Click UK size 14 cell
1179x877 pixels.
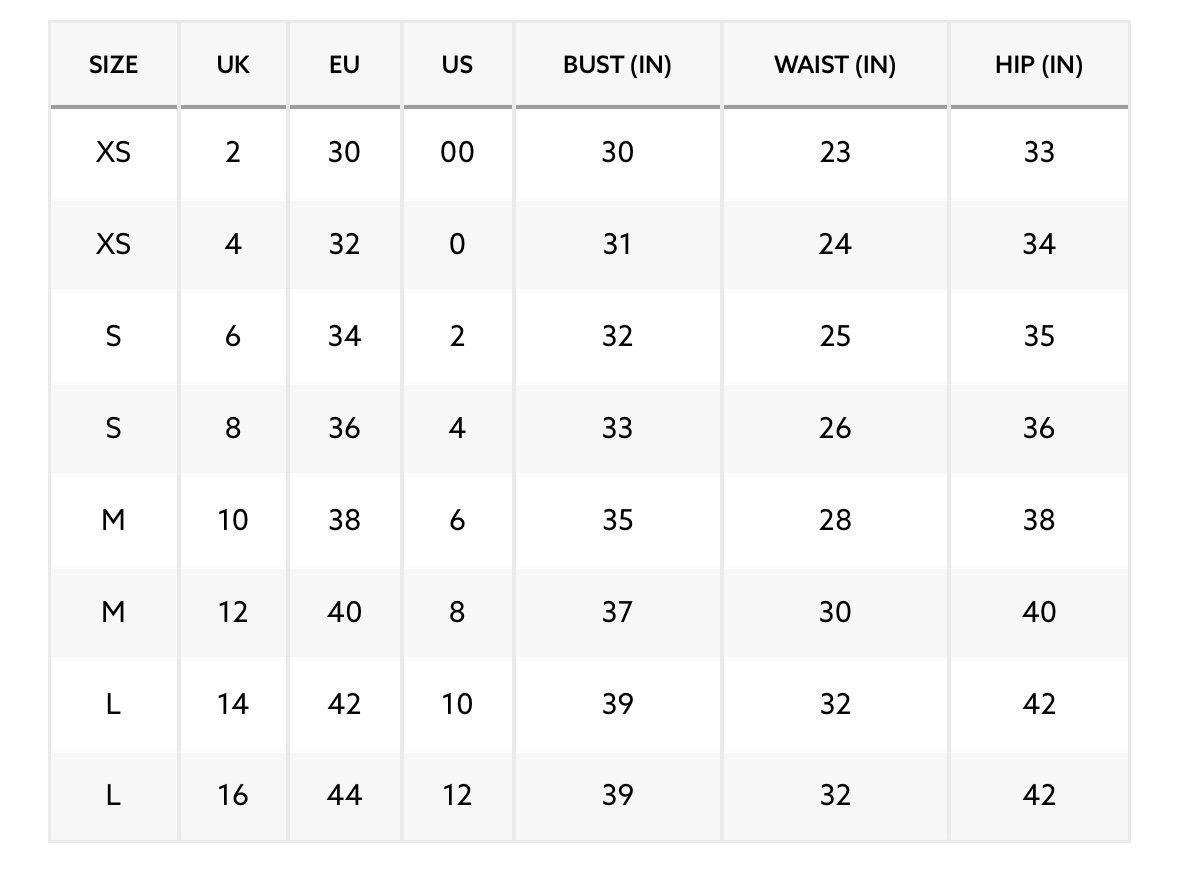coord(233,704)
